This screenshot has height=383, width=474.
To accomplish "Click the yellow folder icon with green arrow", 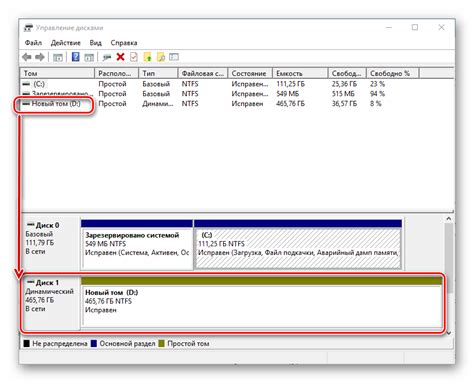I will coord(147,57).
